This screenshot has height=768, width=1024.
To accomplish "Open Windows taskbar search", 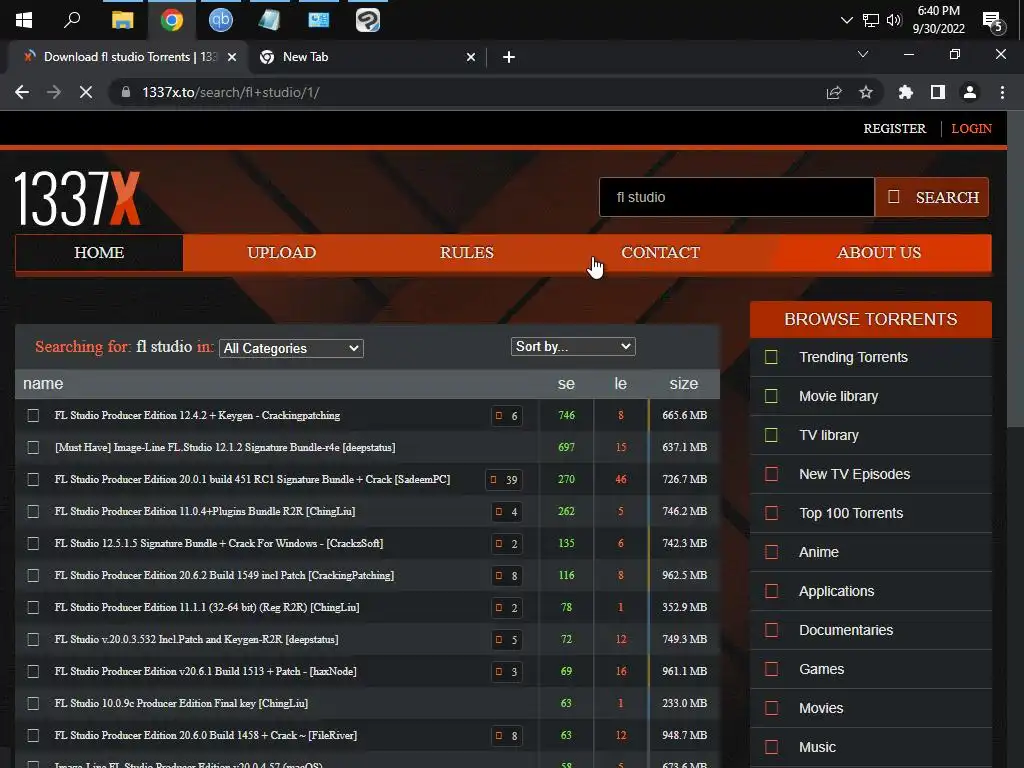I will point(72,20).
